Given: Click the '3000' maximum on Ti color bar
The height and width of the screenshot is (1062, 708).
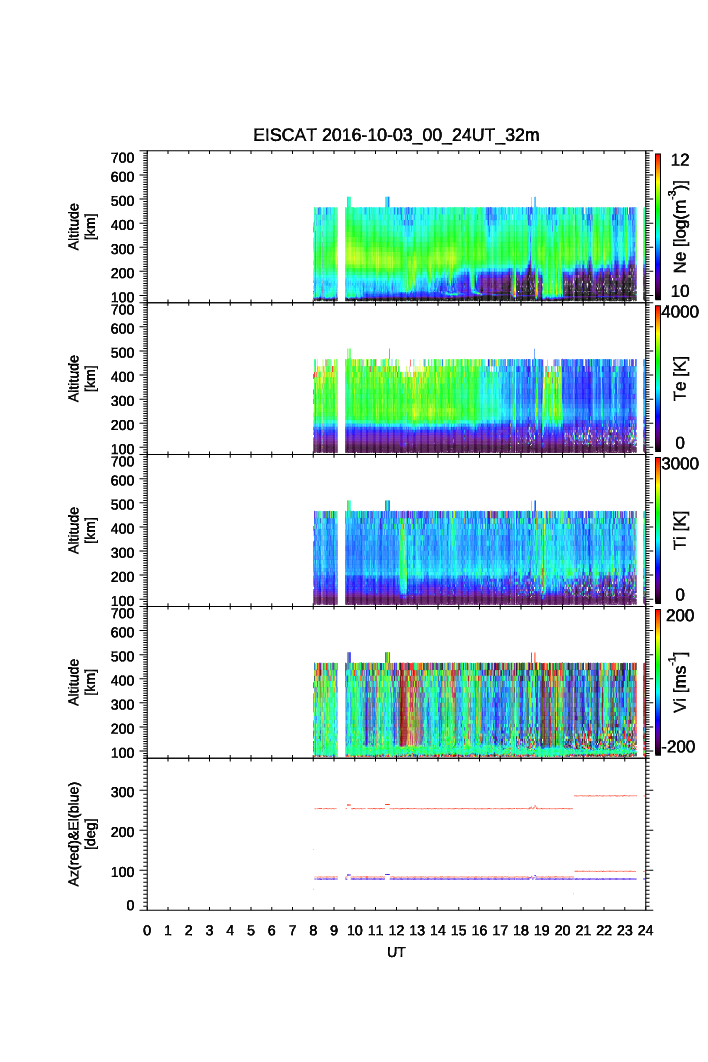Looking at the screenshot, I should (680, 464).
